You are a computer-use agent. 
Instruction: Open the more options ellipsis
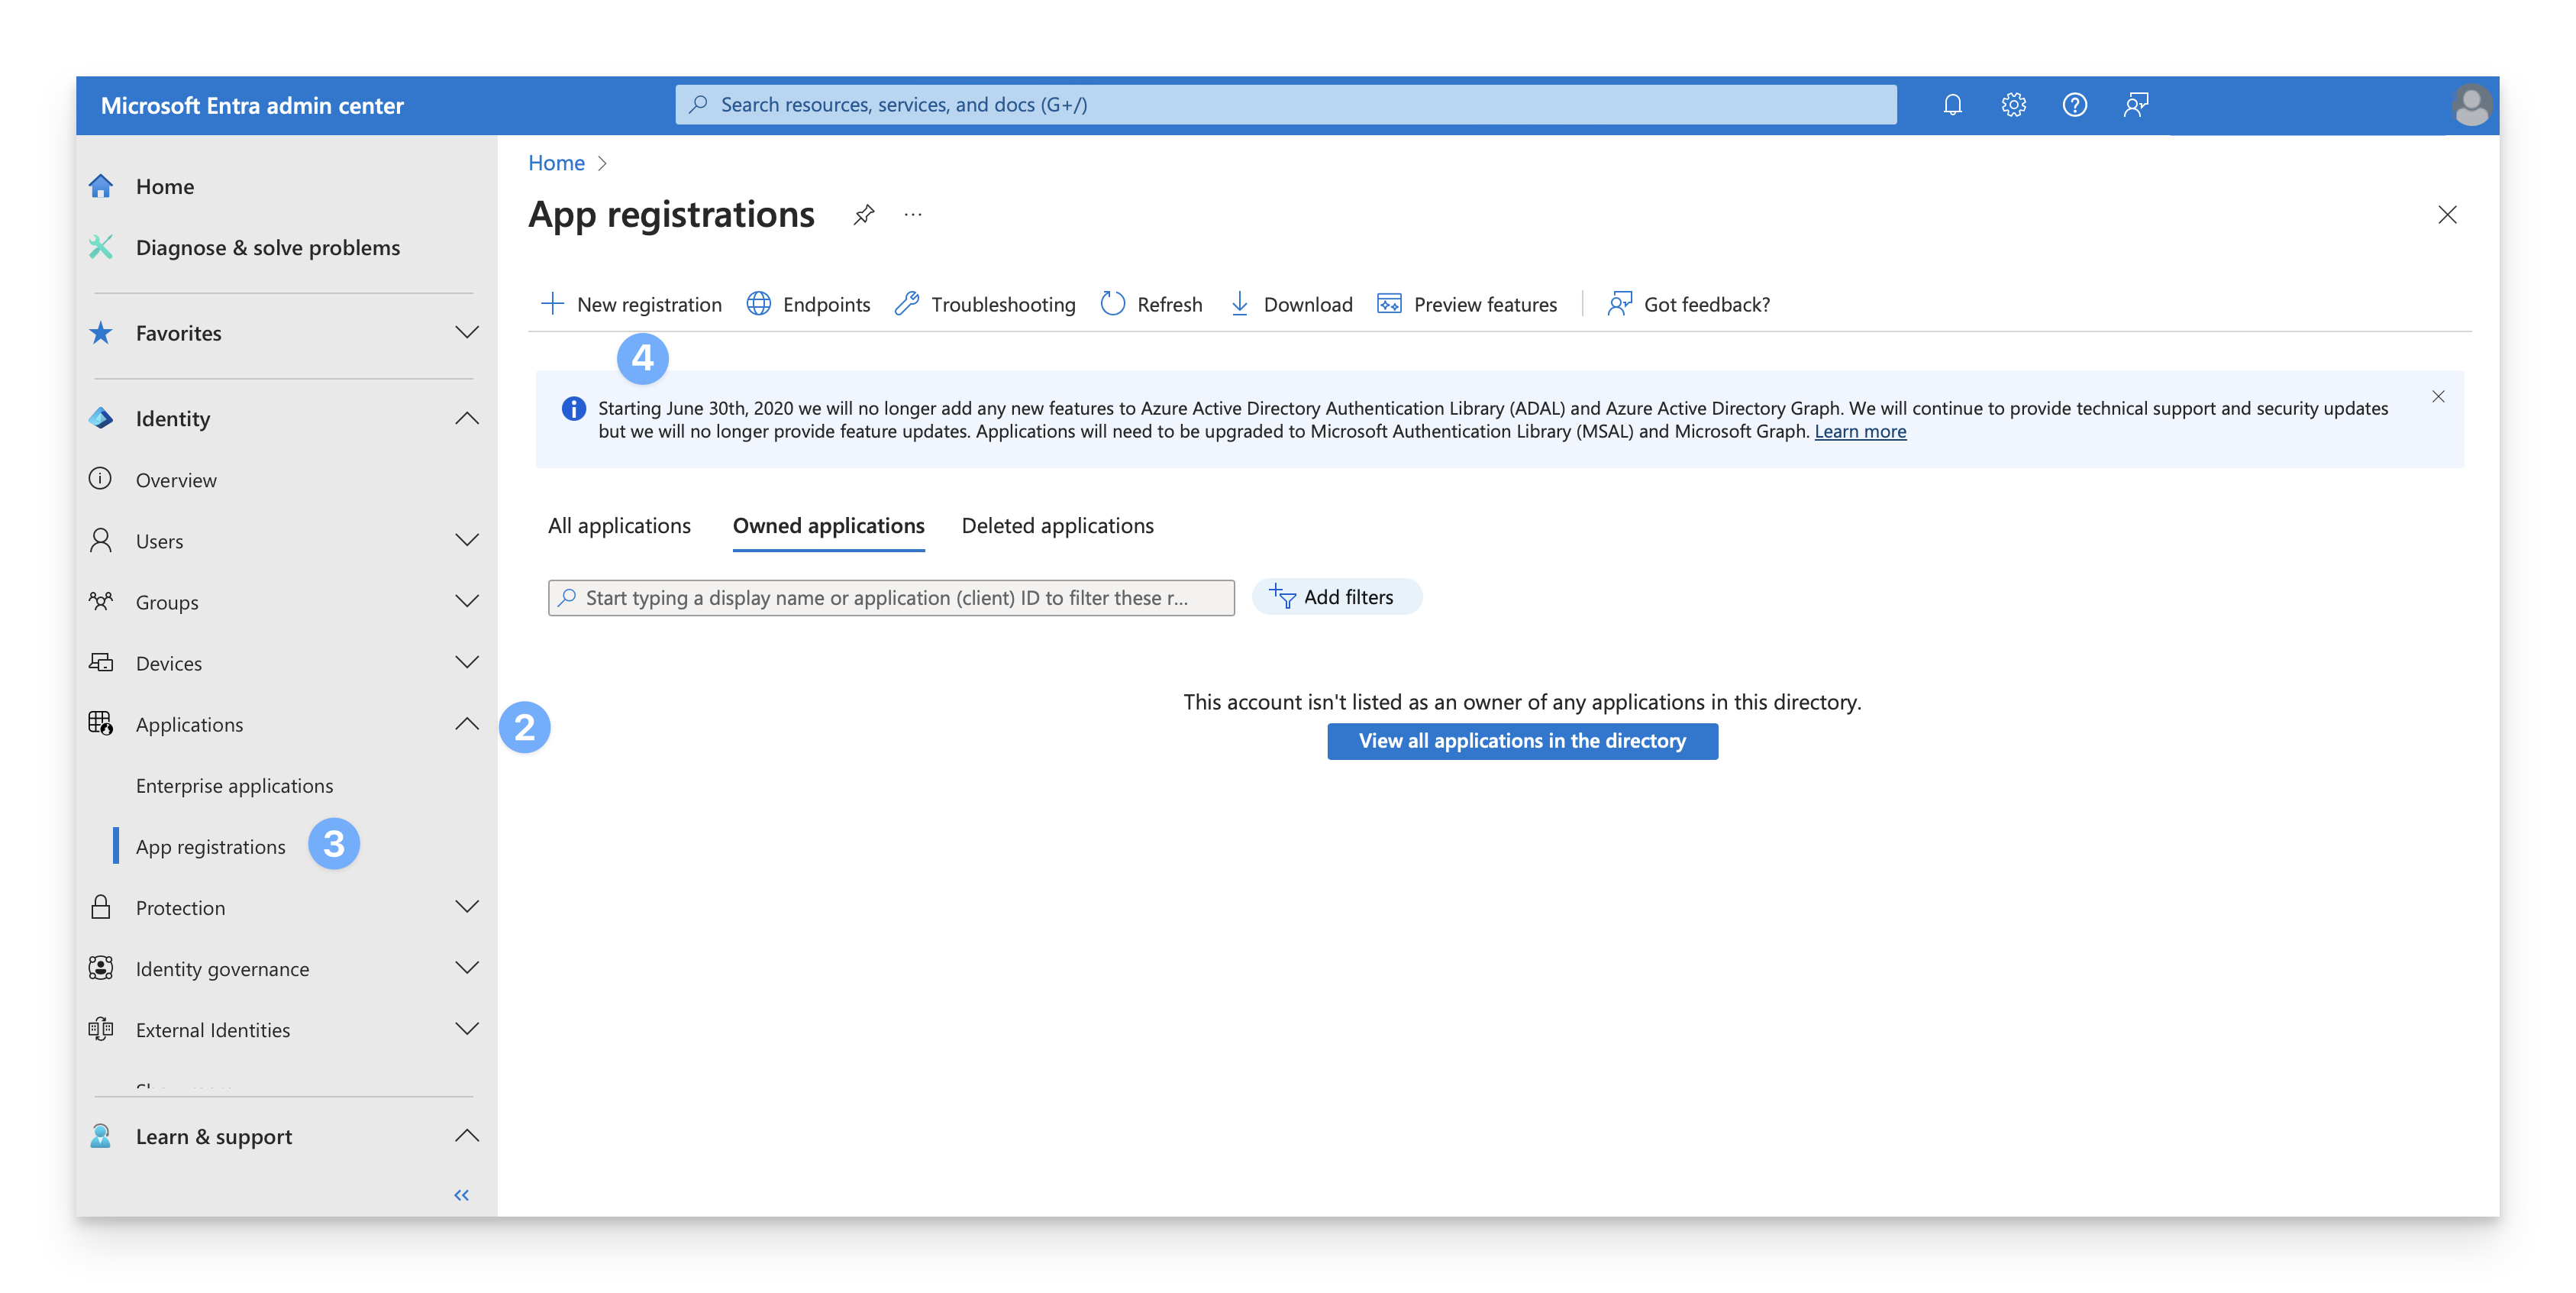coord(913,214)
